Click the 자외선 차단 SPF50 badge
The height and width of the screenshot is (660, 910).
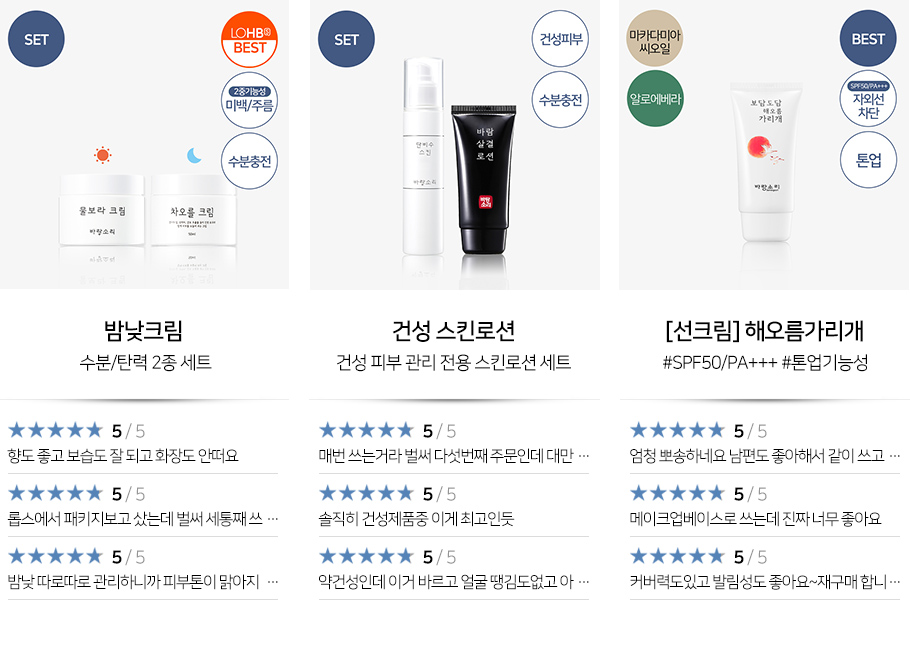coord(868,99)
